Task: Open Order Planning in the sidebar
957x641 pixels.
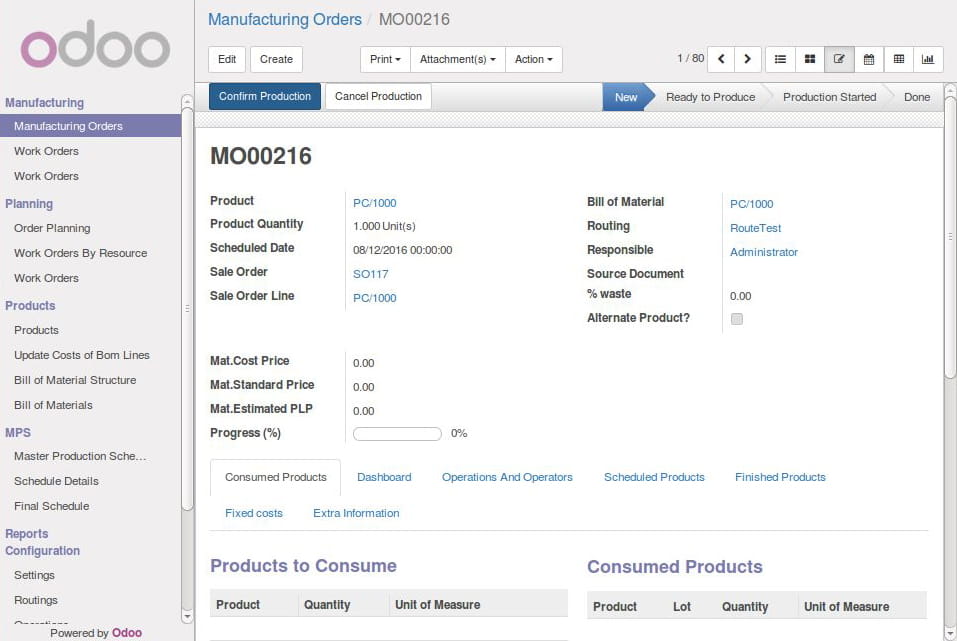Action: coord(52,228)
